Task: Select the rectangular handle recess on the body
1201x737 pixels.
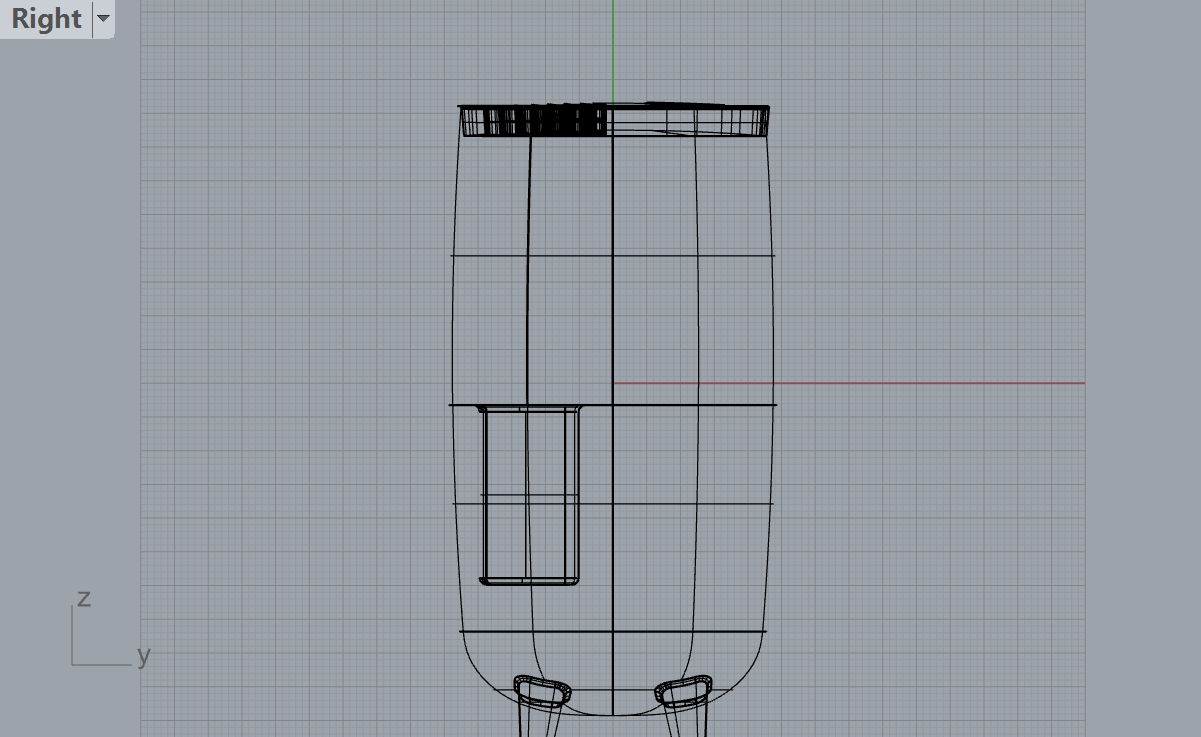Action: pyautogui.click(x=530, y=495)
